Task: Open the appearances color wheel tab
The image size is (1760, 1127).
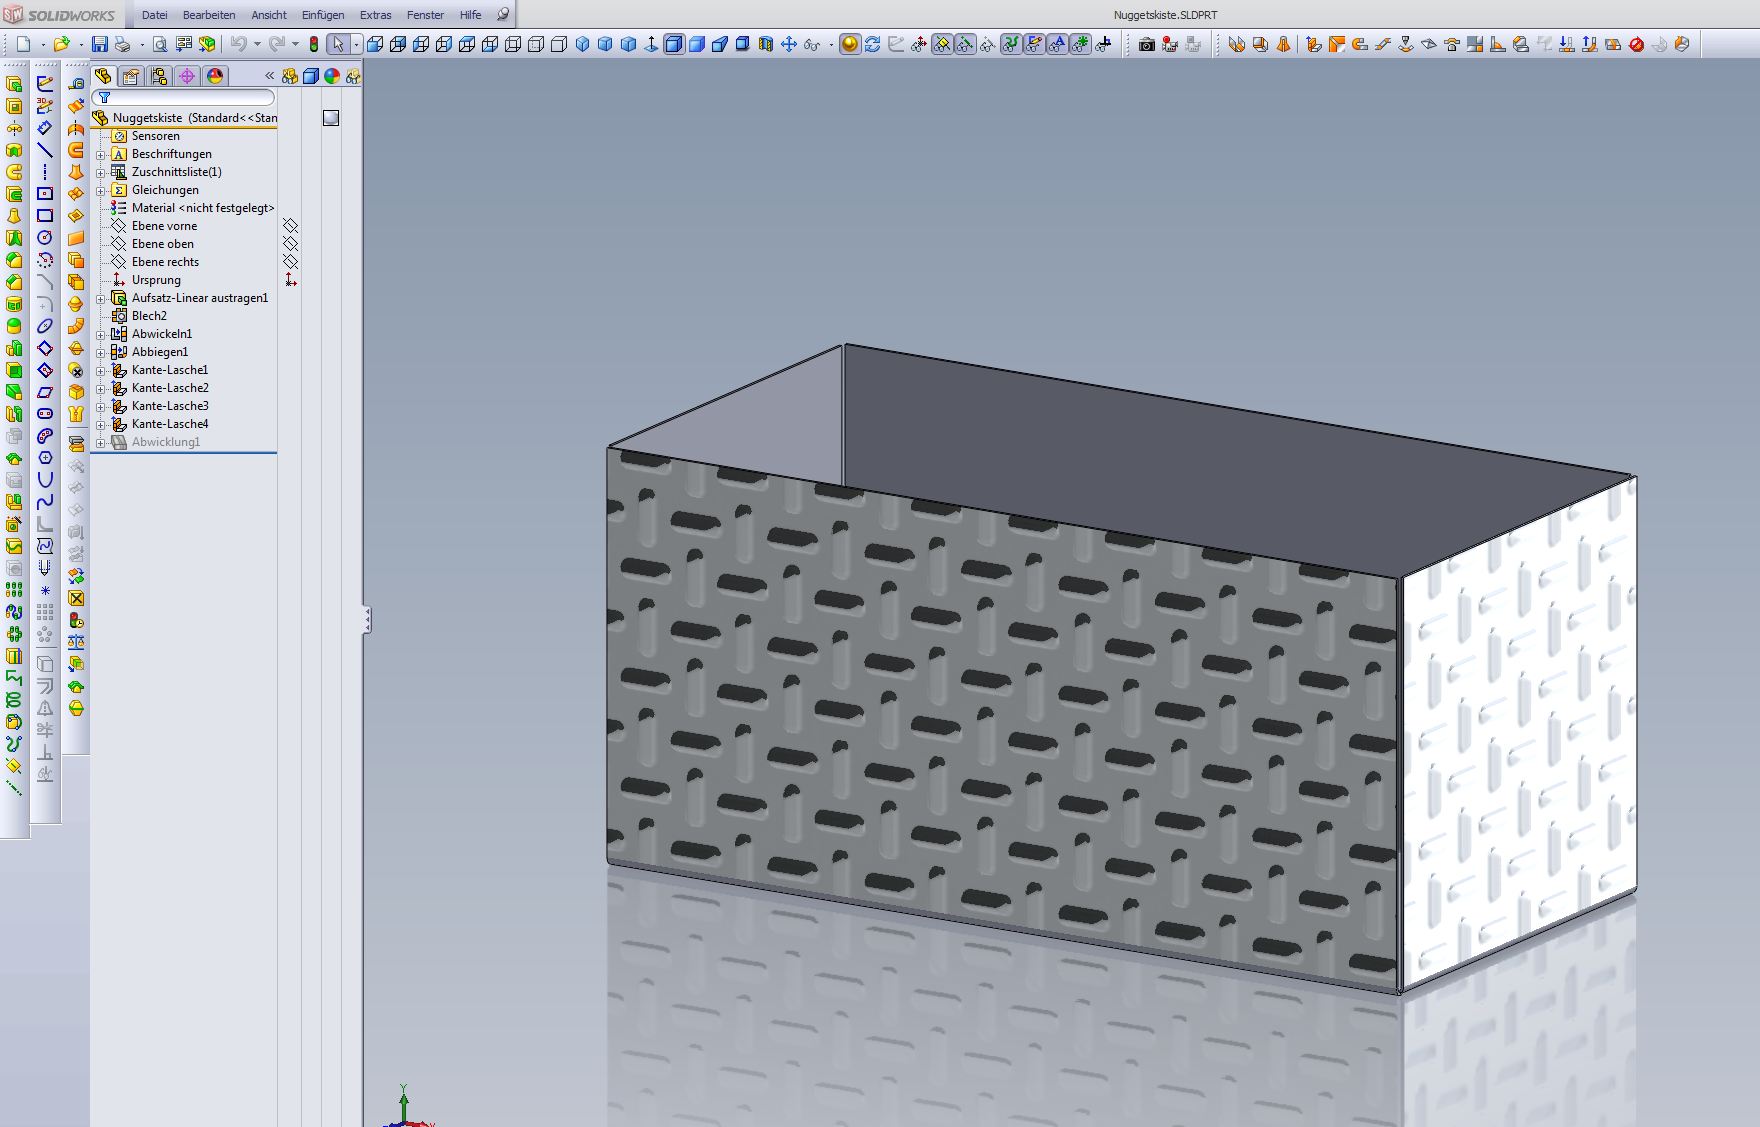Action: coord(214,76)
